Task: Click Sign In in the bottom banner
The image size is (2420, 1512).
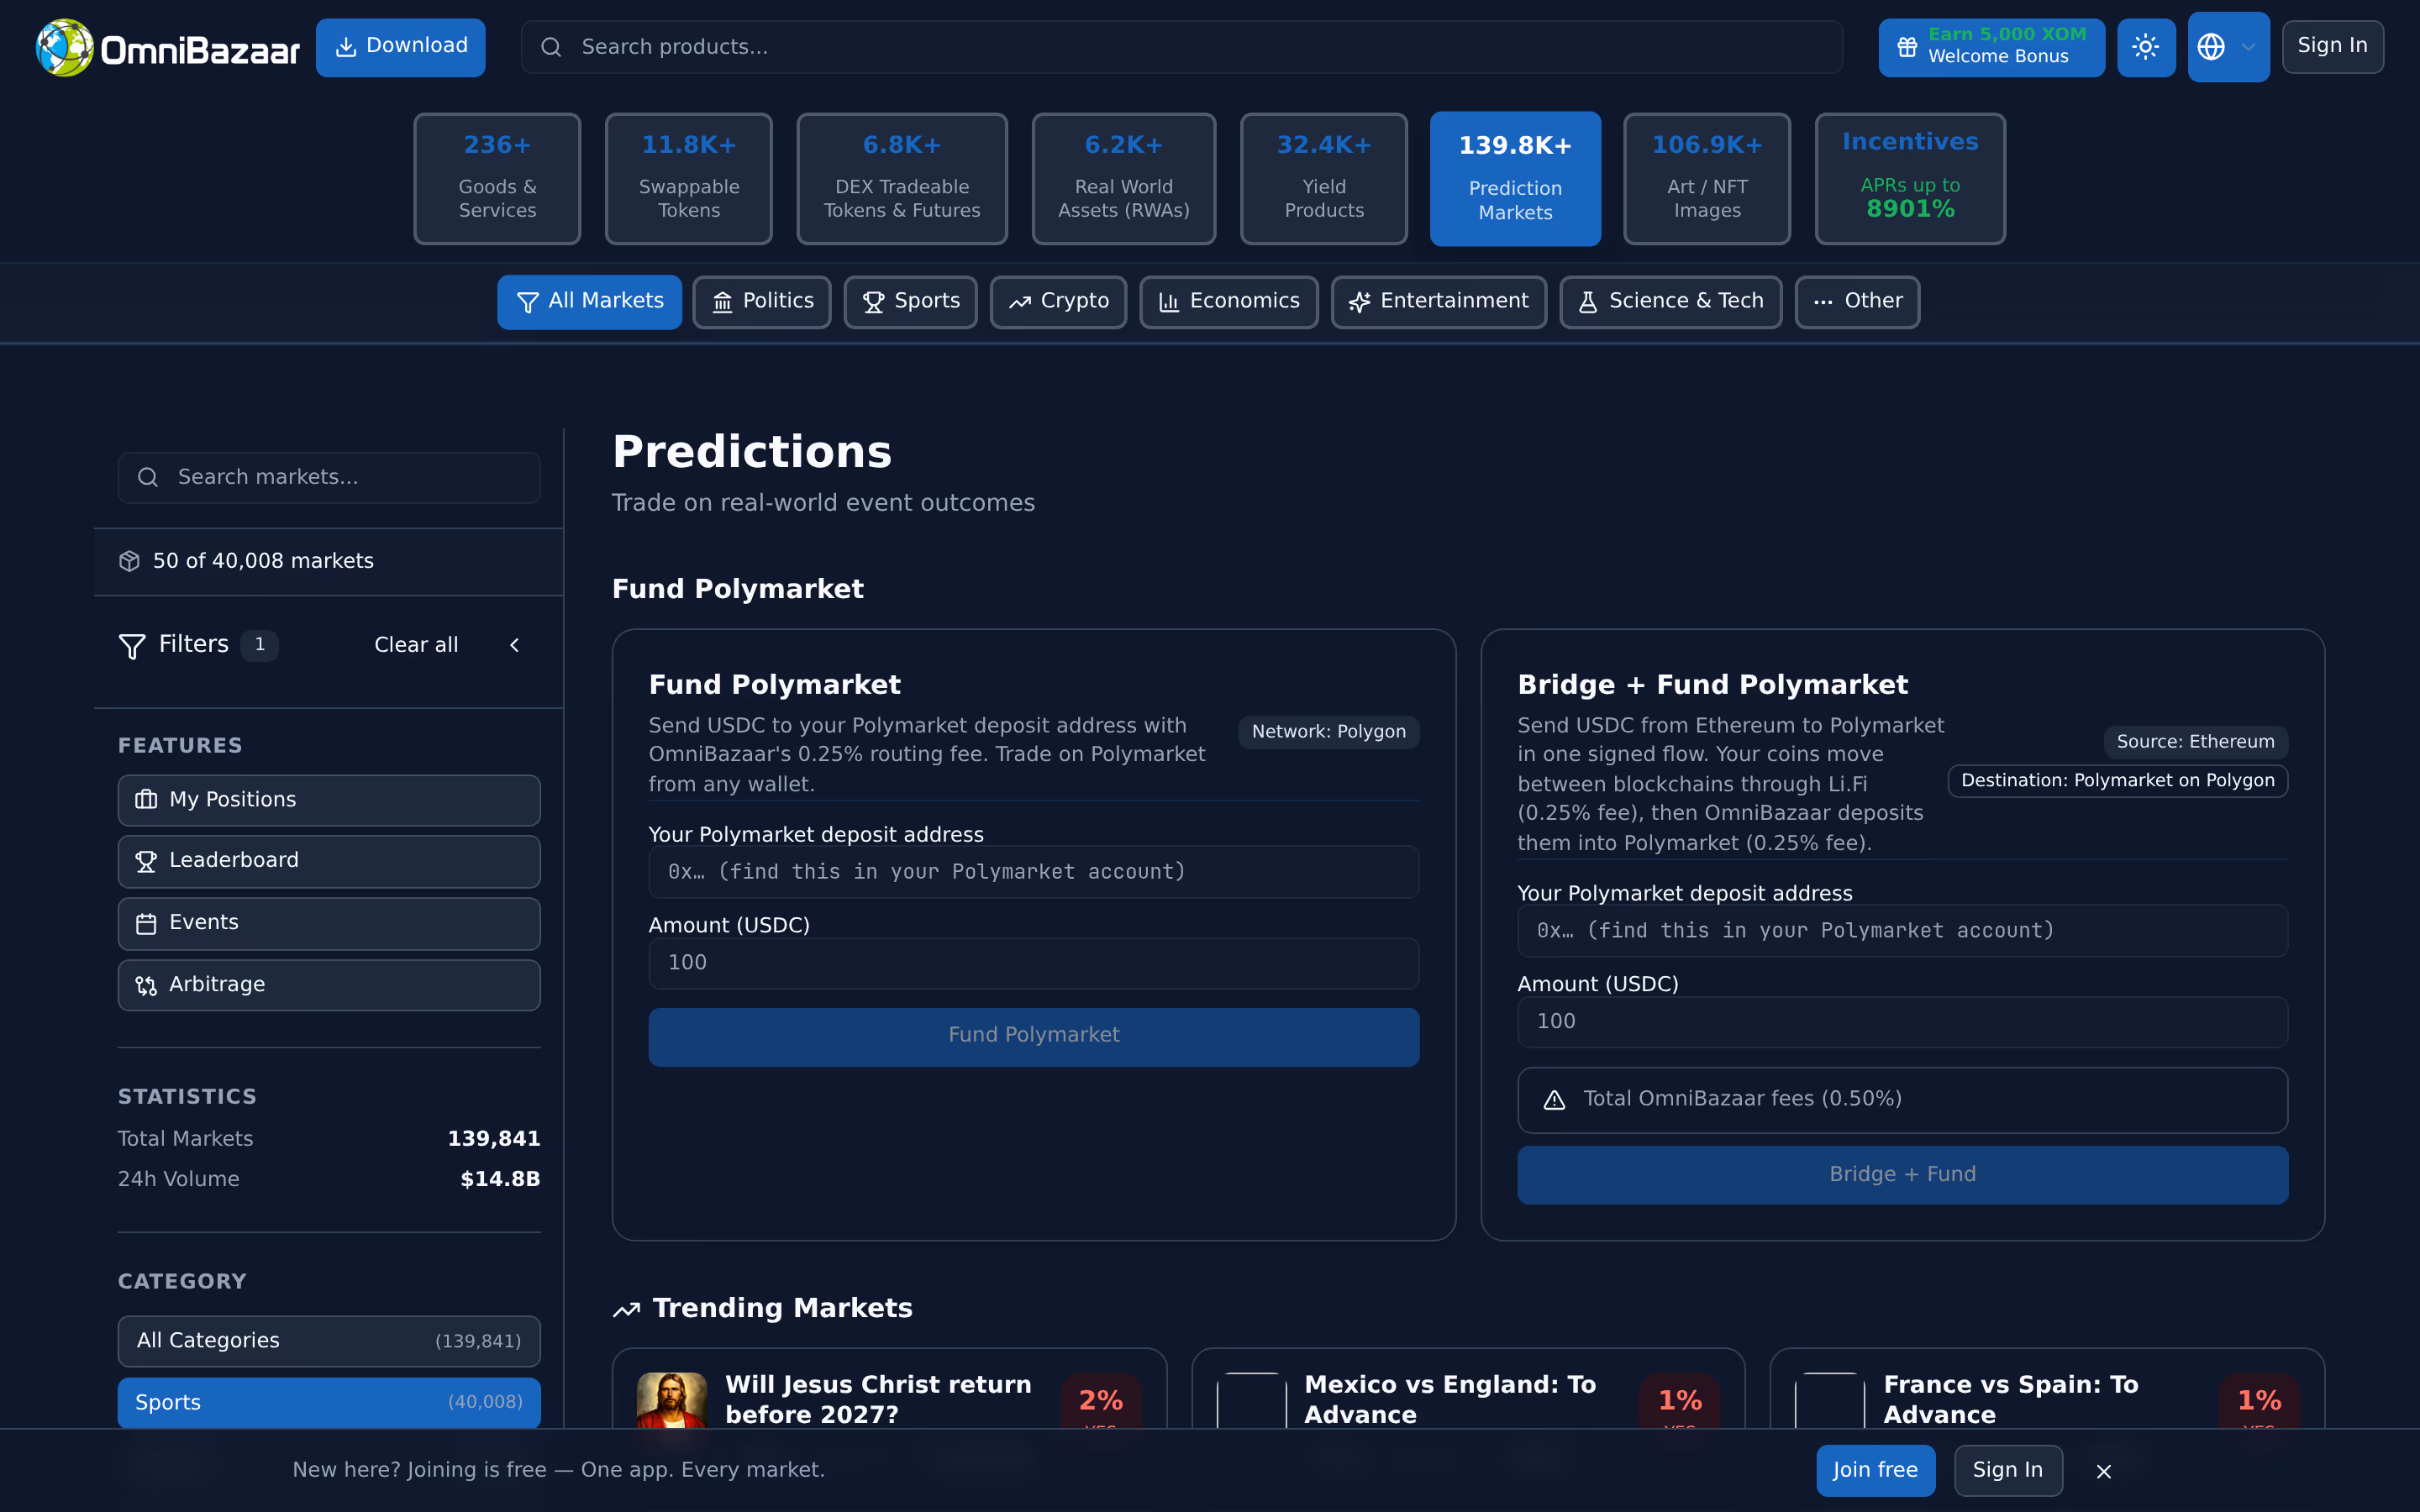Action: pos(2008,1470)
